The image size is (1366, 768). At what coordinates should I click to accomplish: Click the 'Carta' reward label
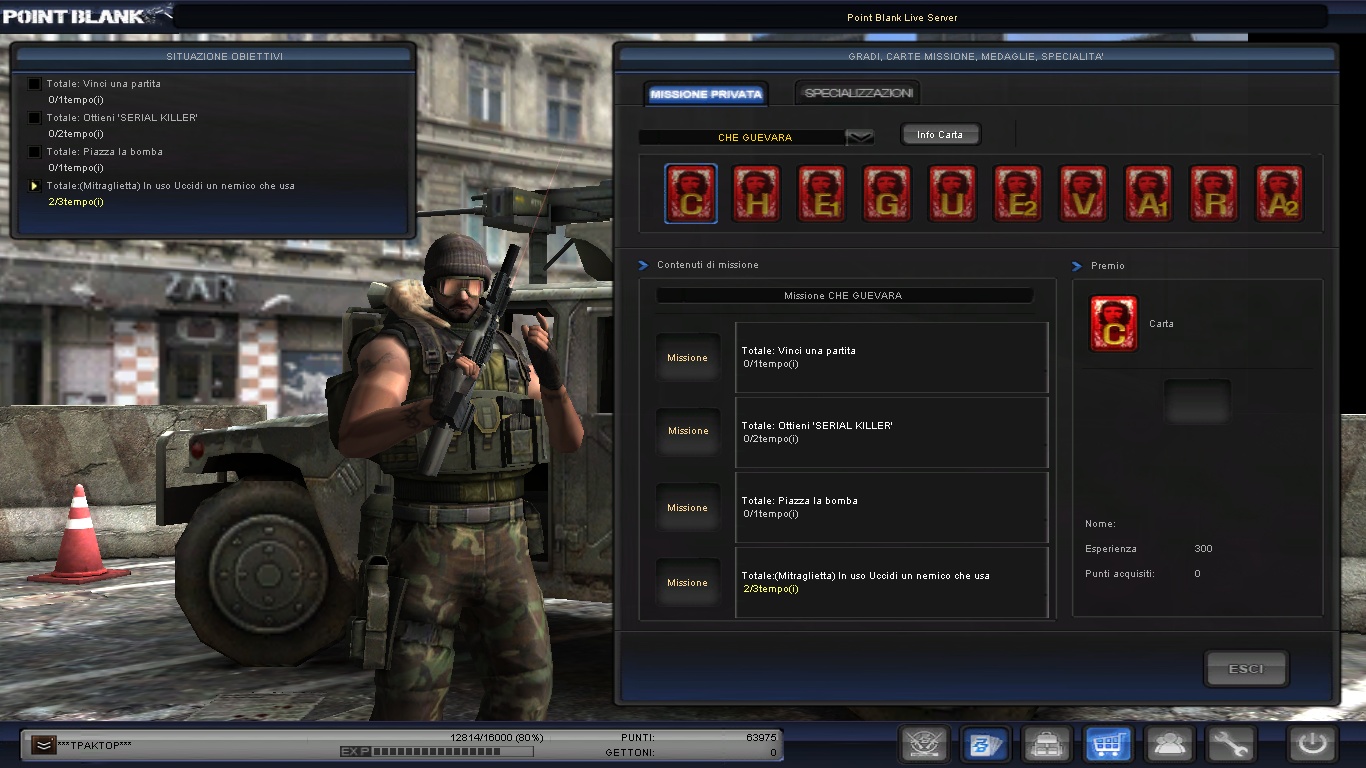[1161, 324]
